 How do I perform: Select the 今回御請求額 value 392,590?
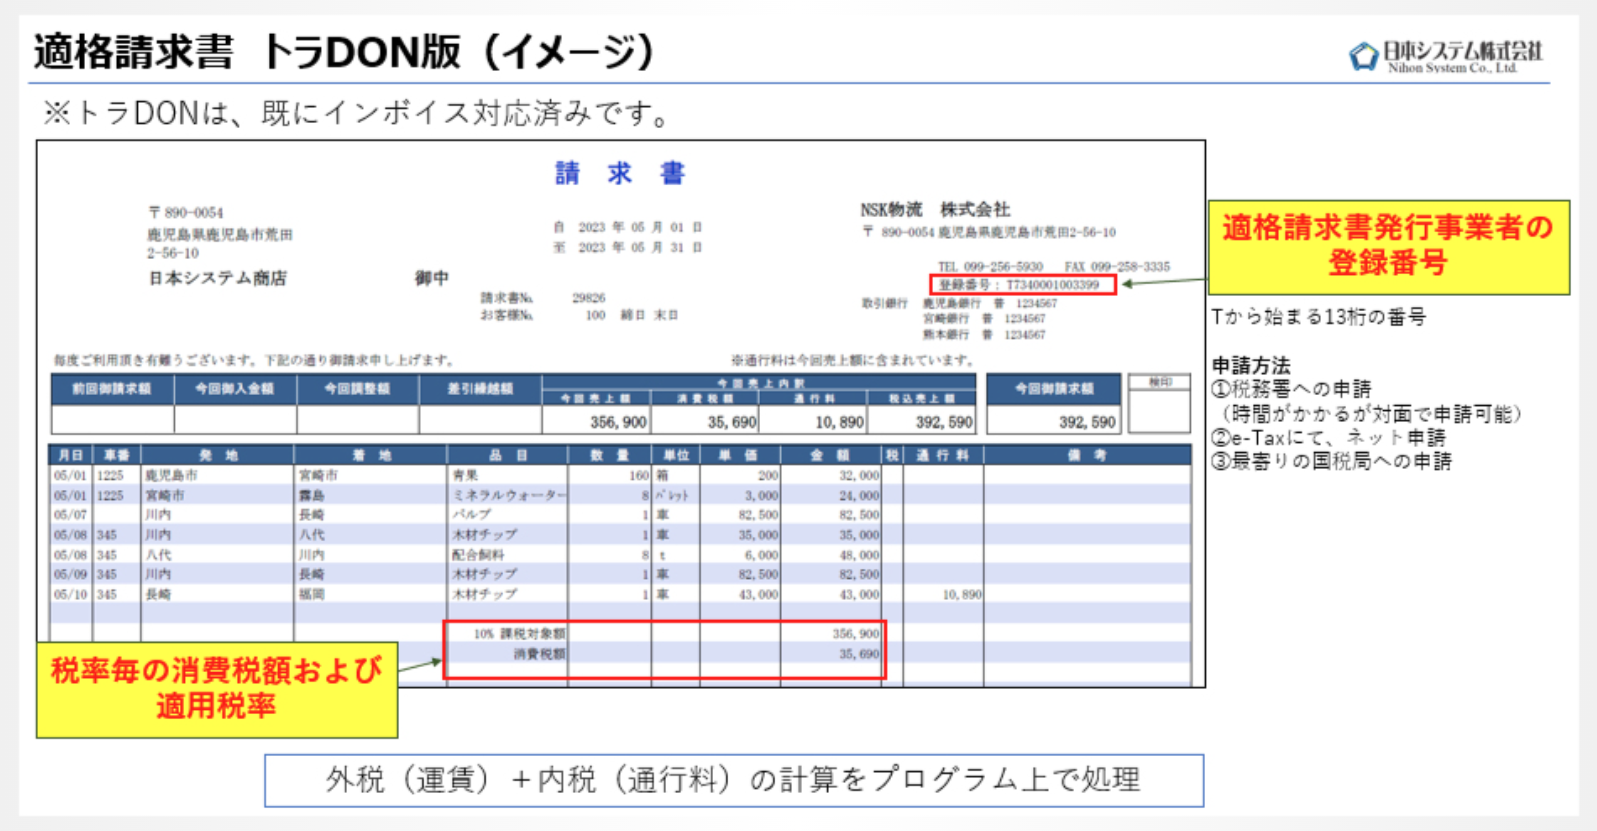[x=1086, y=422]
